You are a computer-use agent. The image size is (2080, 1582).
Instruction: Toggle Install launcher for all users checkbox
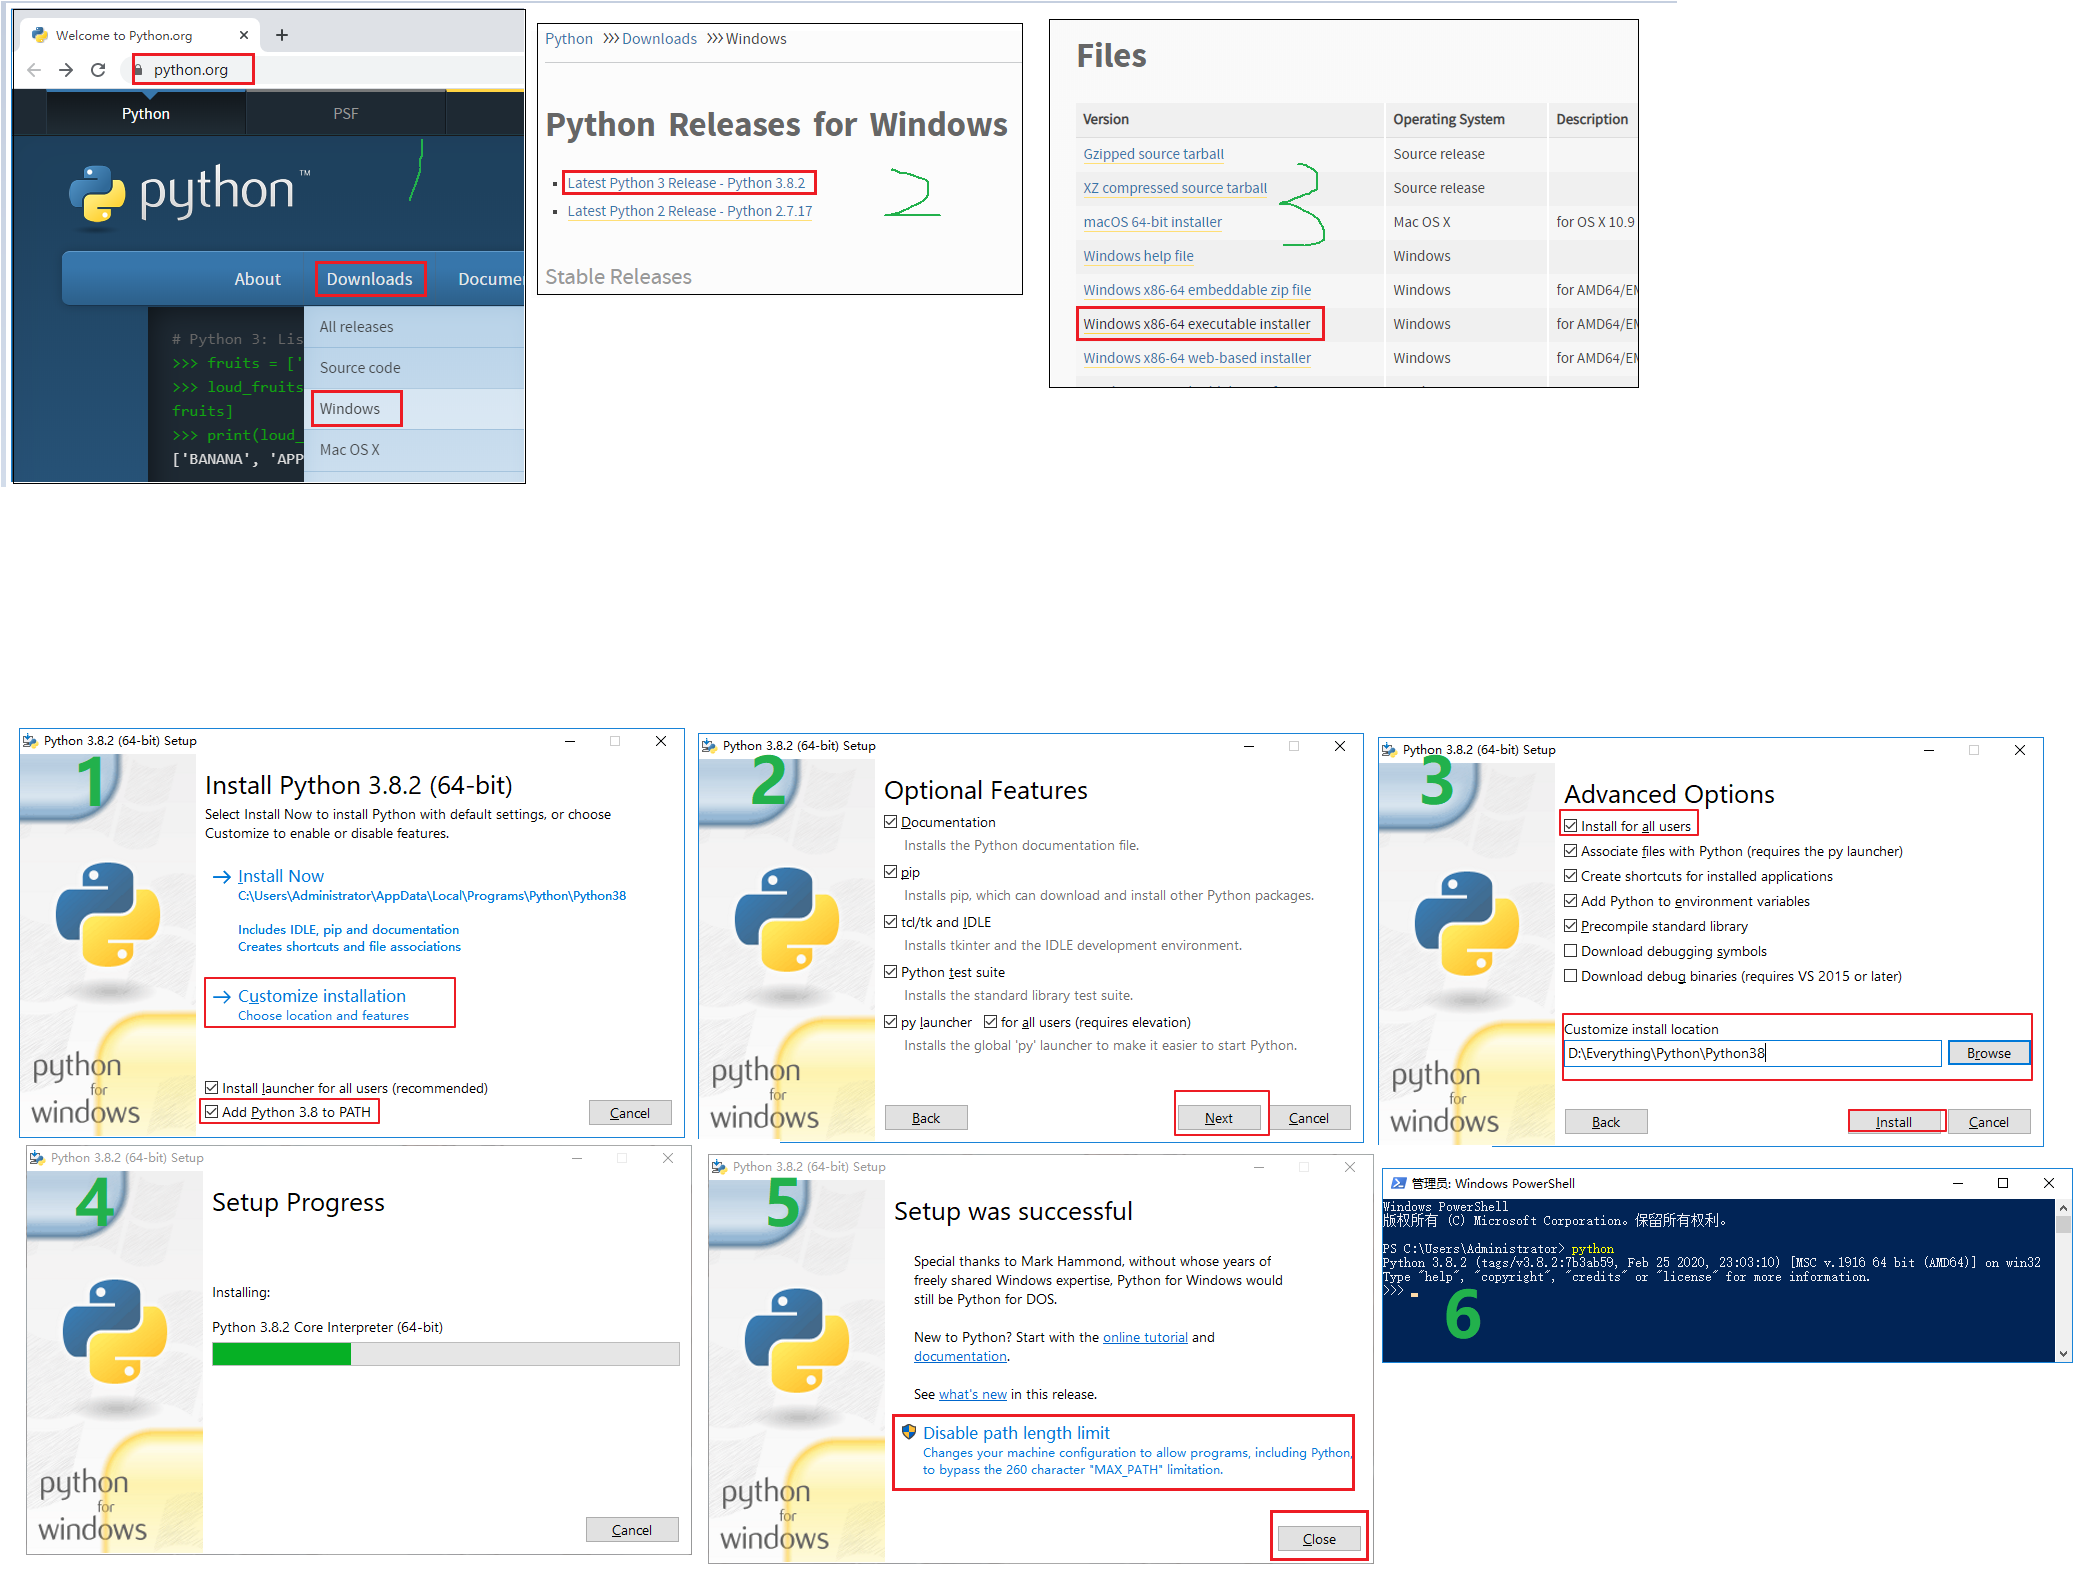tap(212, 1088)
